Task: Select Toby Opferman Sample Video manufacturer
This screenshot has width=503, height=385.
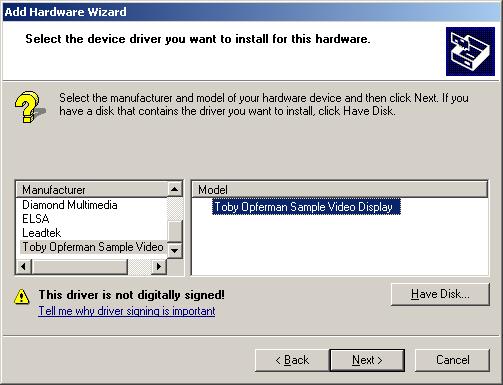Action: (93, 247)
